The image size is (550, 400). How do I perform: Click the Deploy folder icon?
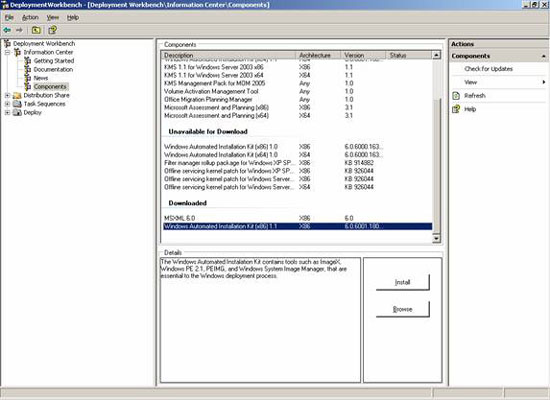17,113
